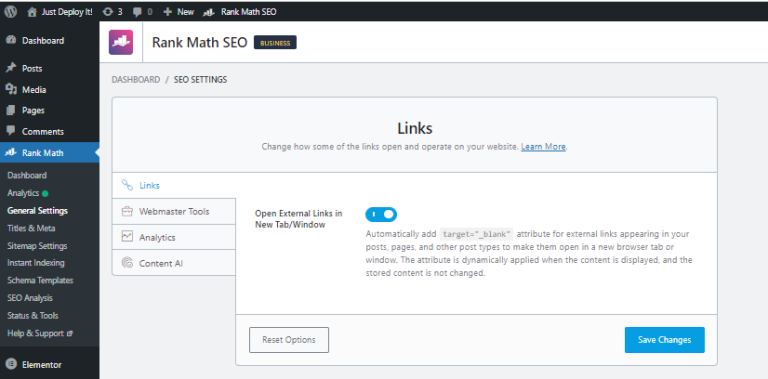
Task: Click Rank Math SEO admin bar icon
Action: [x=209, y=12]
